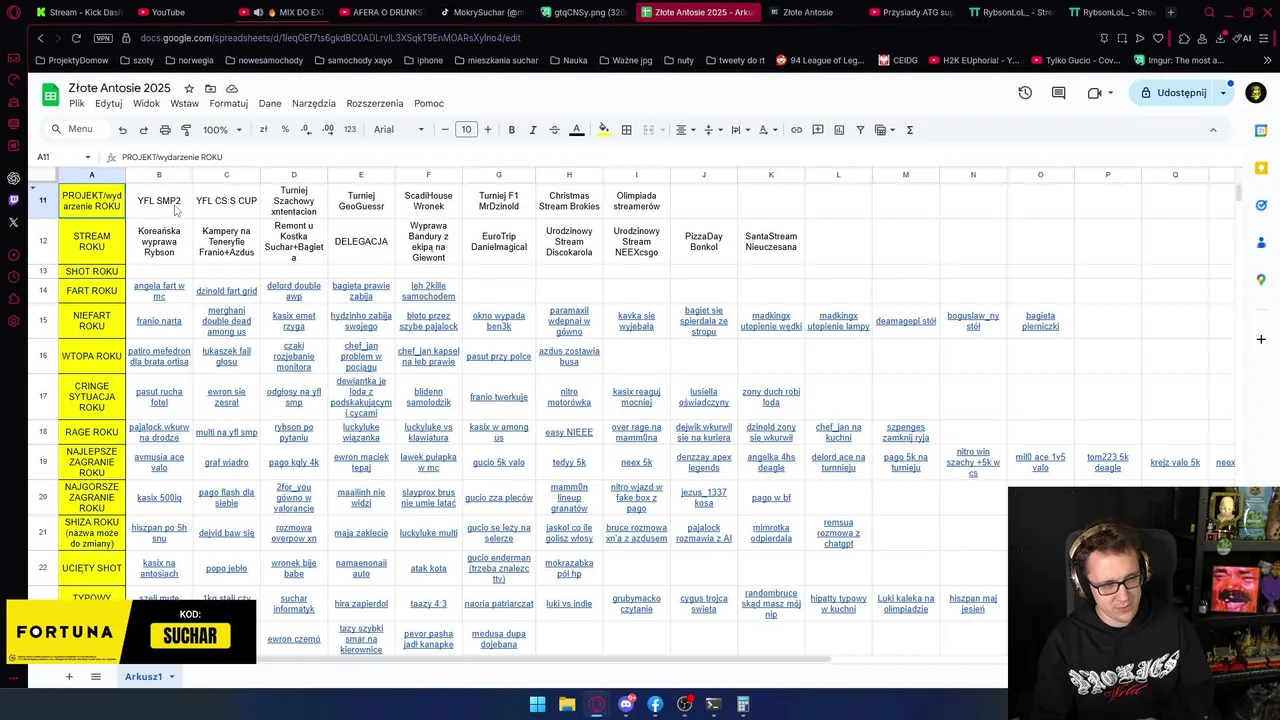Show all sheets list icon
The width and height of the screenshot is (1280, 720).
pyautogui.click(x=96, y=677)
